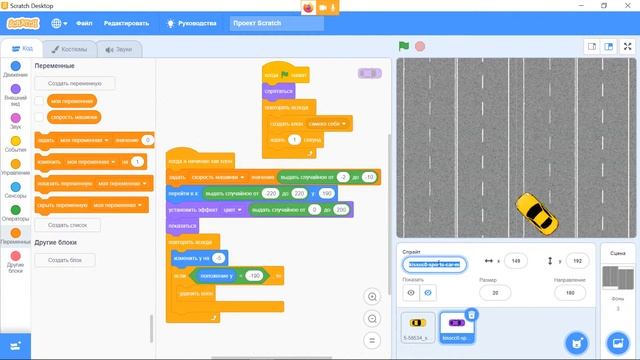Click the wait seconds value 1

tap(294, 140)
